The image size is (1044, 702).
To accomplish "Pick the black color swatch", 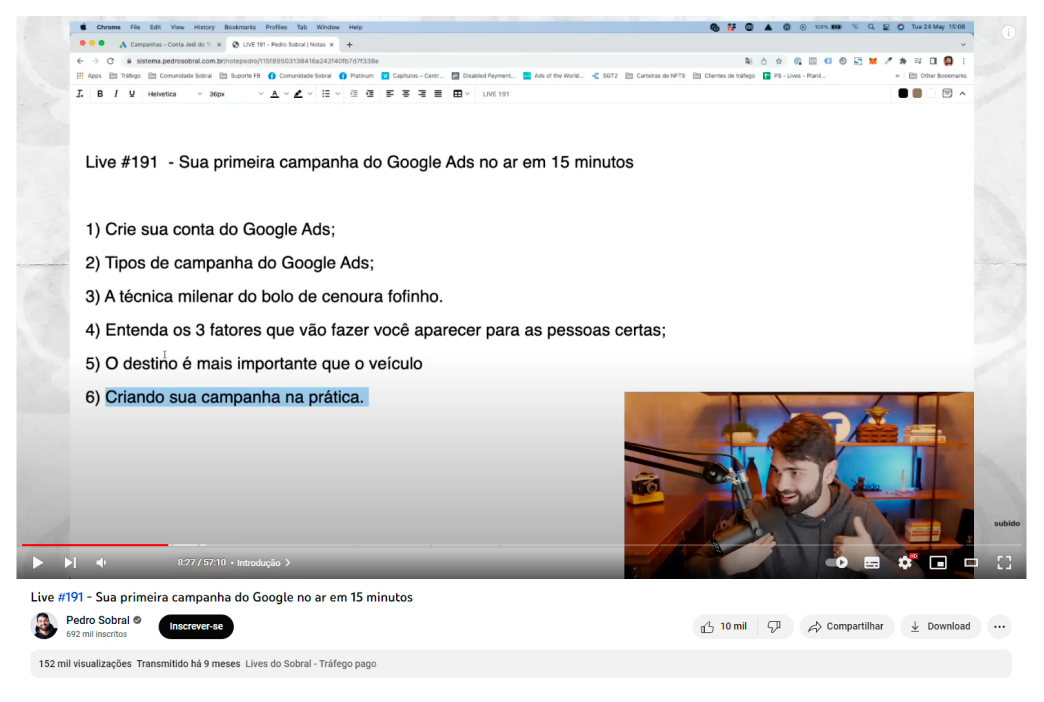I will (x=903, y=93).
